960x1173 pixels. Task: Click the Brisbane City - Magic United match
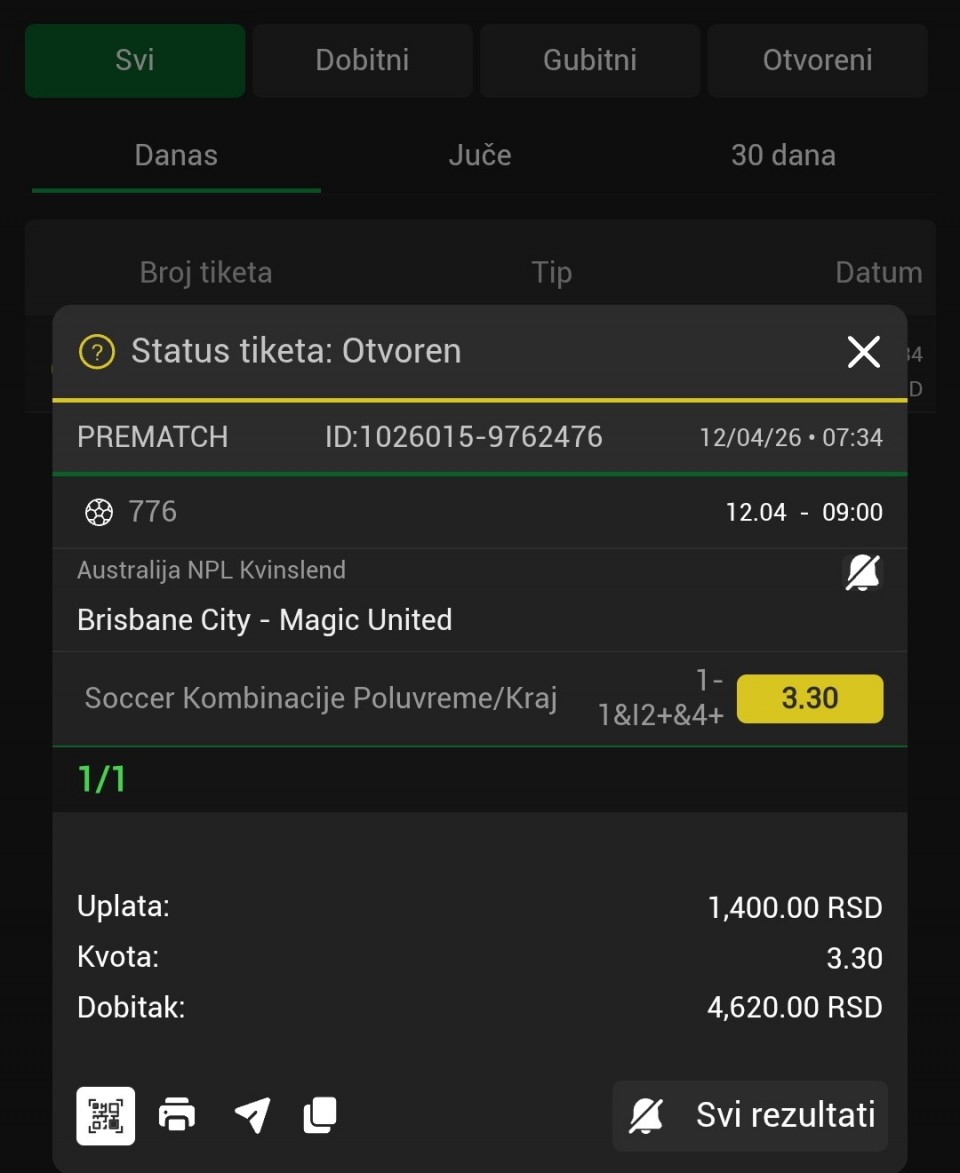pos(265,620)
